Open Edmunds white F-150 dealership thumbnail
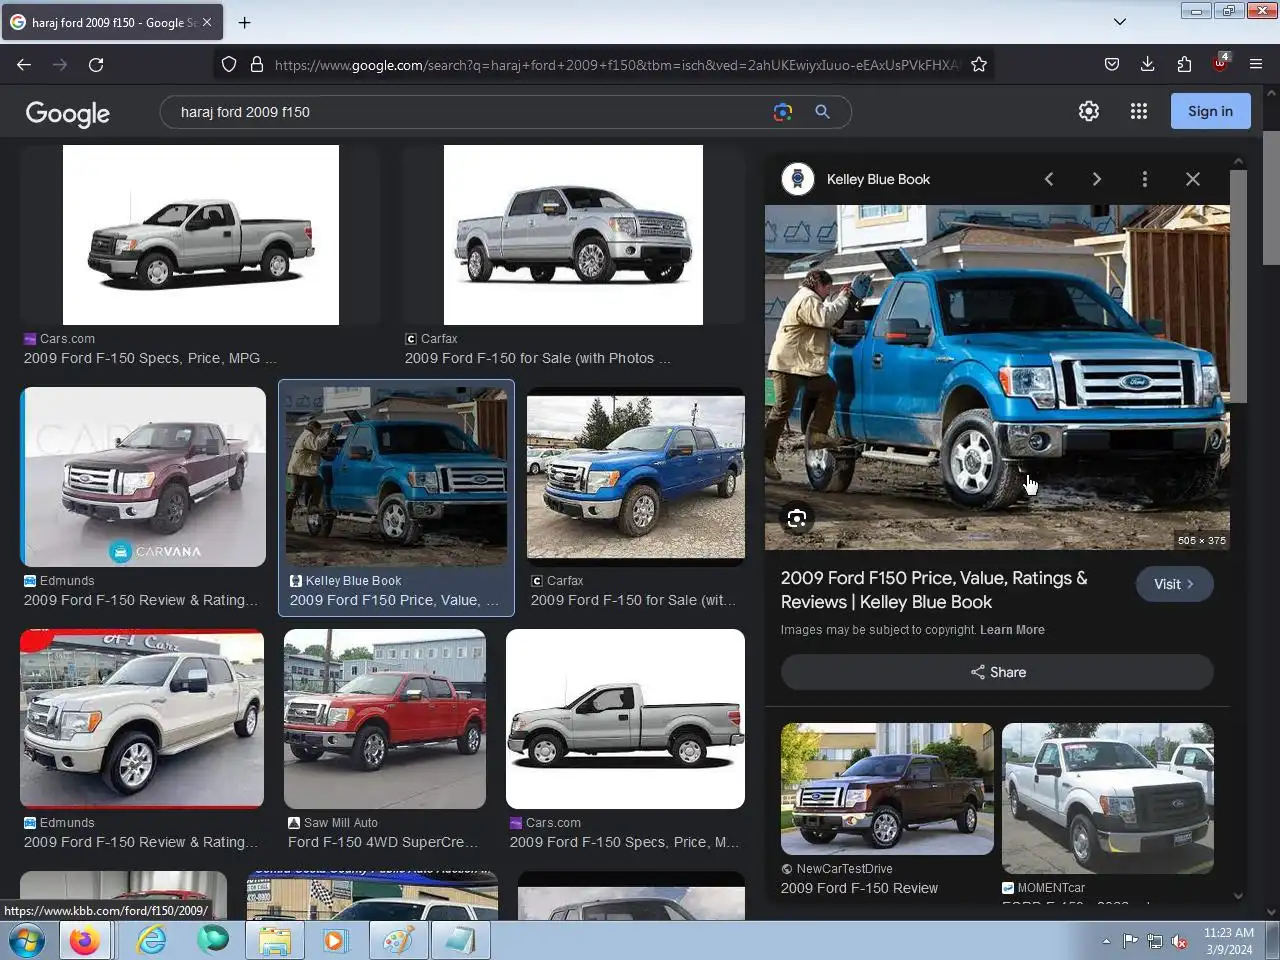Image resolution: width=1280 pixels, height=960 pixels. tap(142, 719)
